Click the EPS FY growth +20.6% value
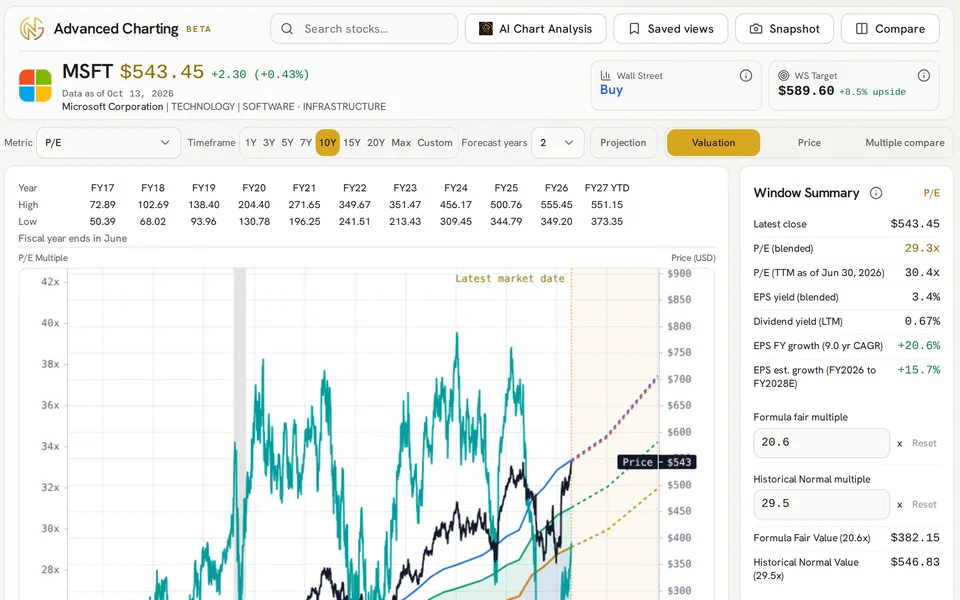This screenshot has height=600, width=960. pyautogui.click(x=918, y=346)
